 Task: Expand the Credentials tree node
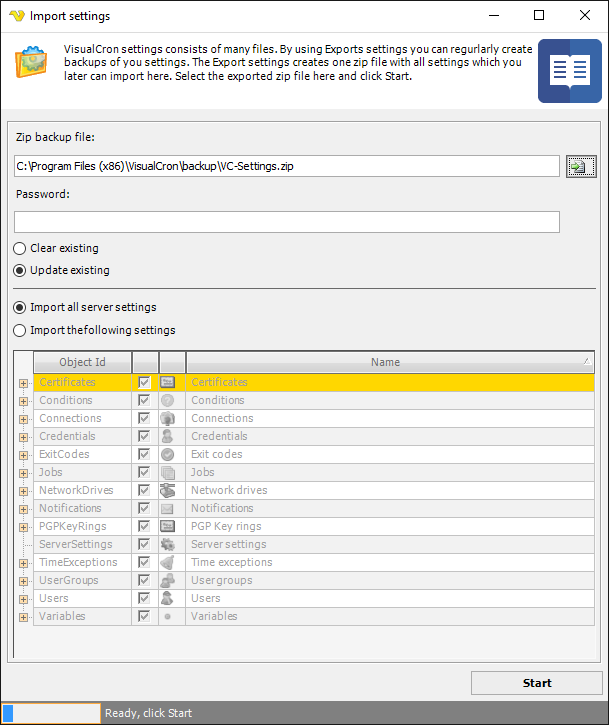pos(23,437)
